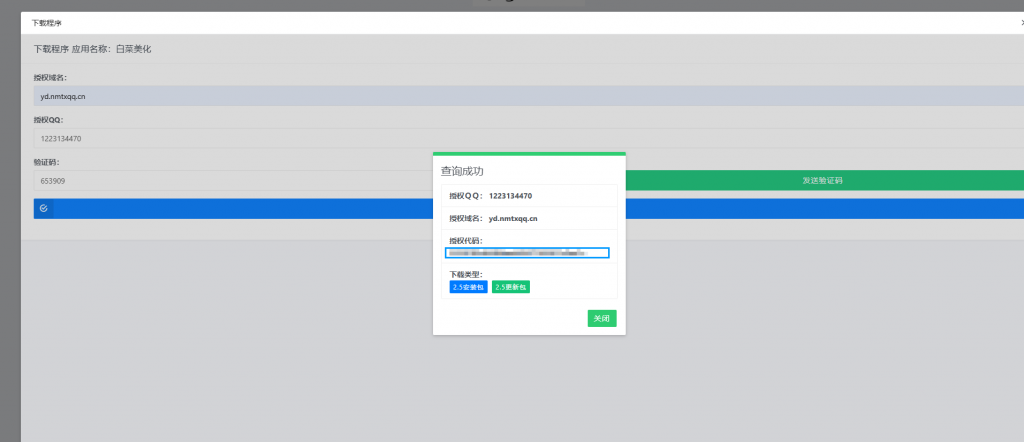Click the 下载类型 label in the dialog
This screenshot has height=442, width=1024.
[466, 273]
